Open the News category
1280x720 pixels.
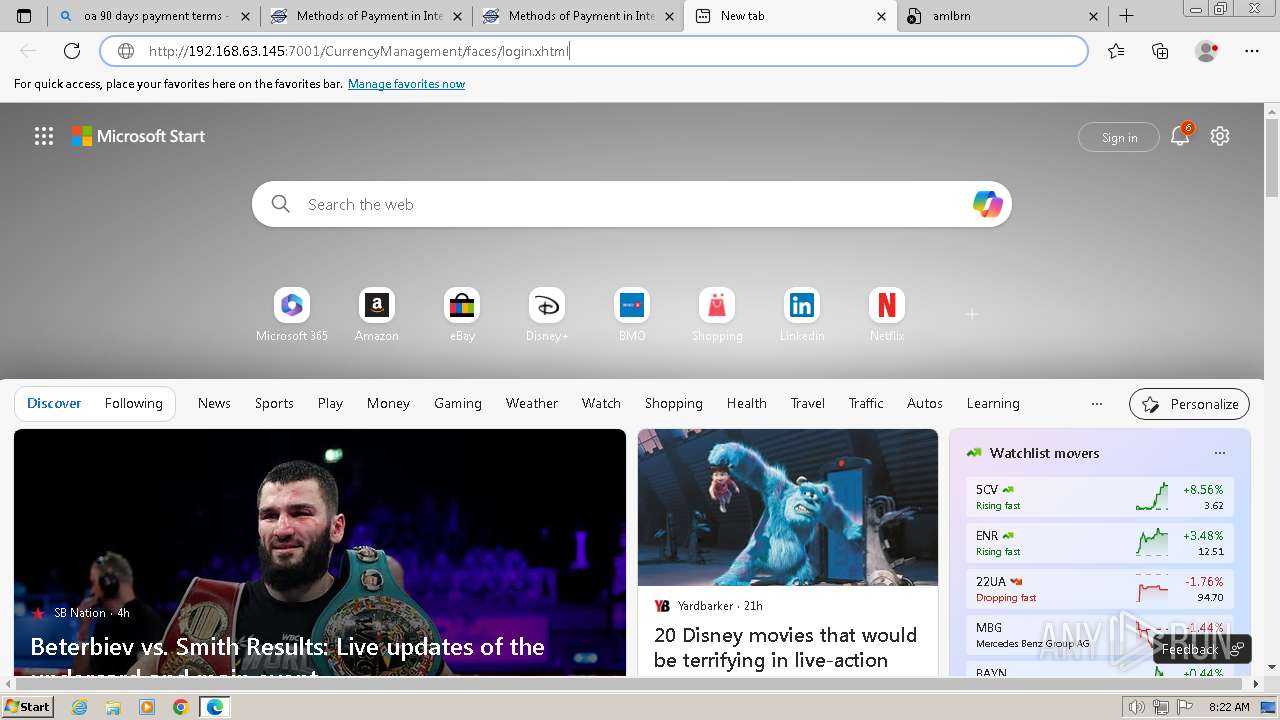pos(214,403)
